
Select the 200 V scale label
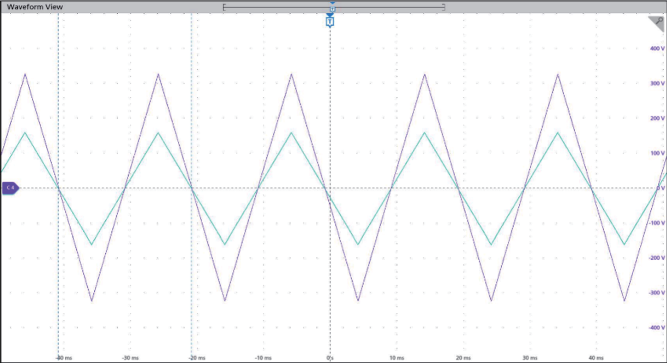click(x=657, y=118)
